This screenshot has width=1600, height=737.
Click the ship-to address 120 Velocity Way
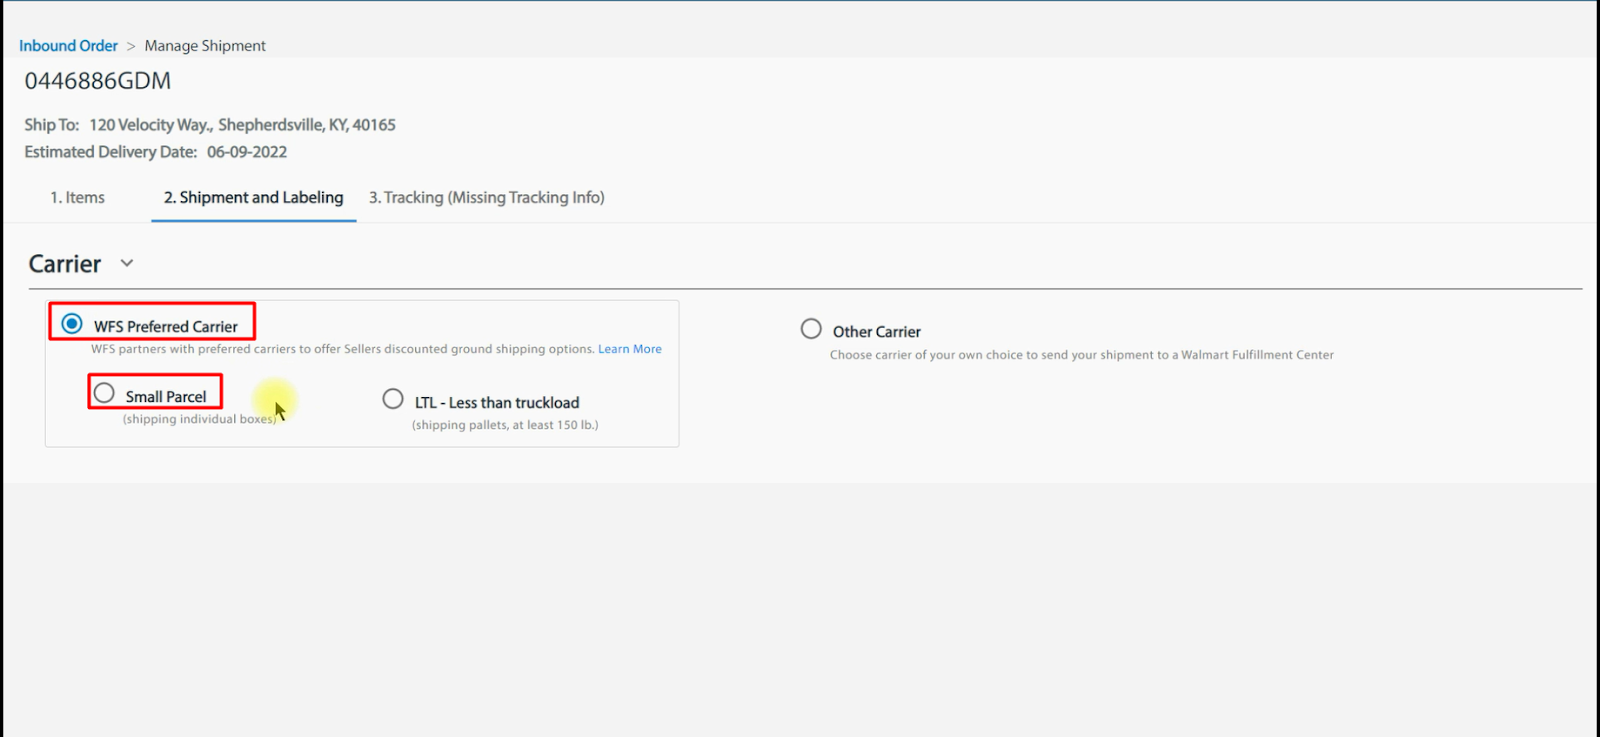coord(242,125)
